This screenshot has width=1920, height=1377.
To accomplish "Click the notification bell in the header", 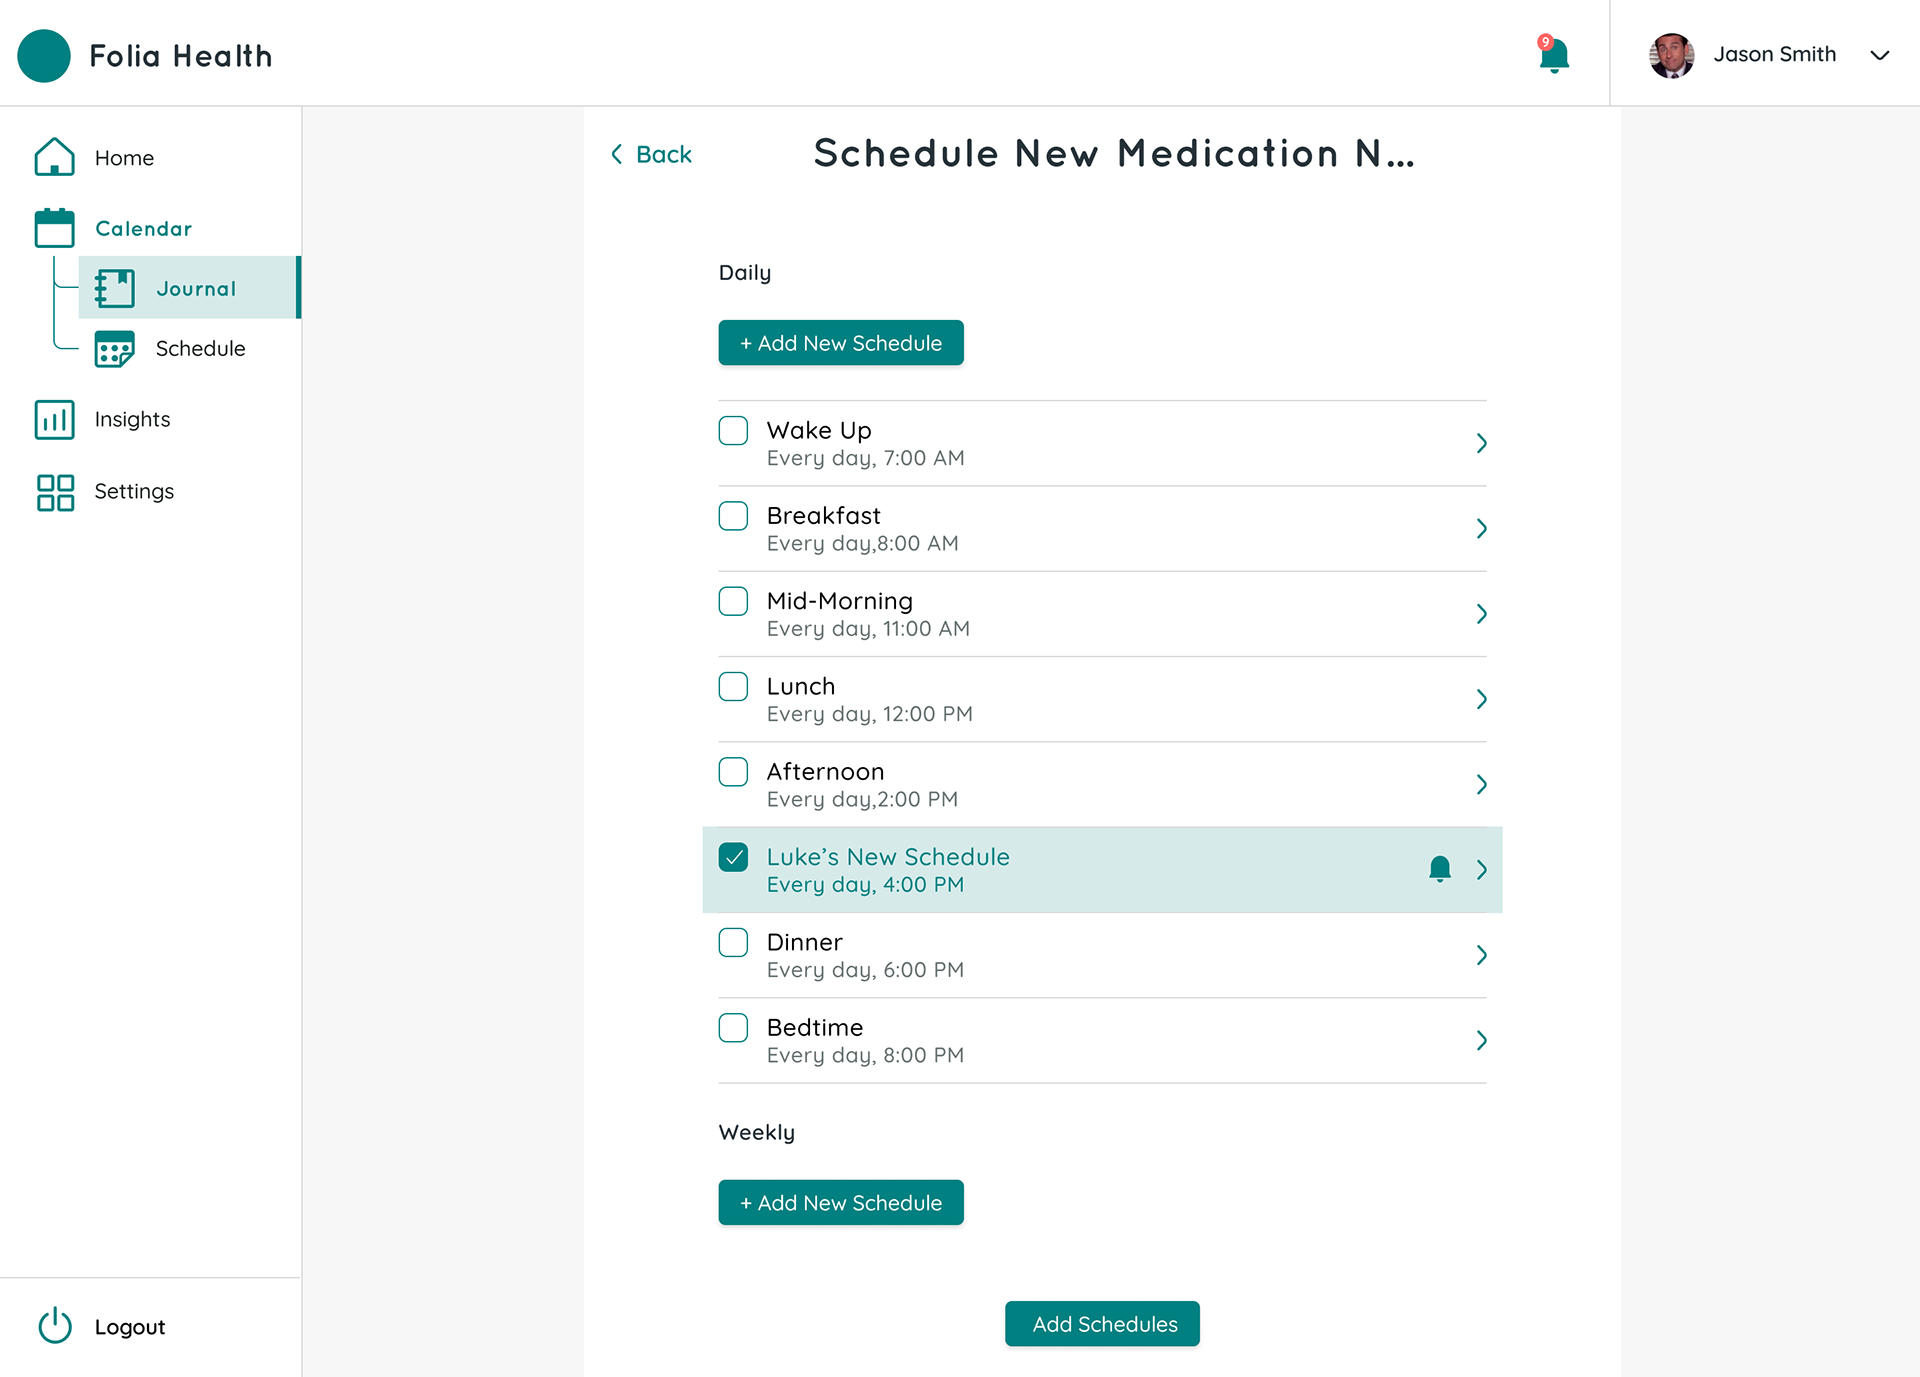I will (x=1553, y=55).
